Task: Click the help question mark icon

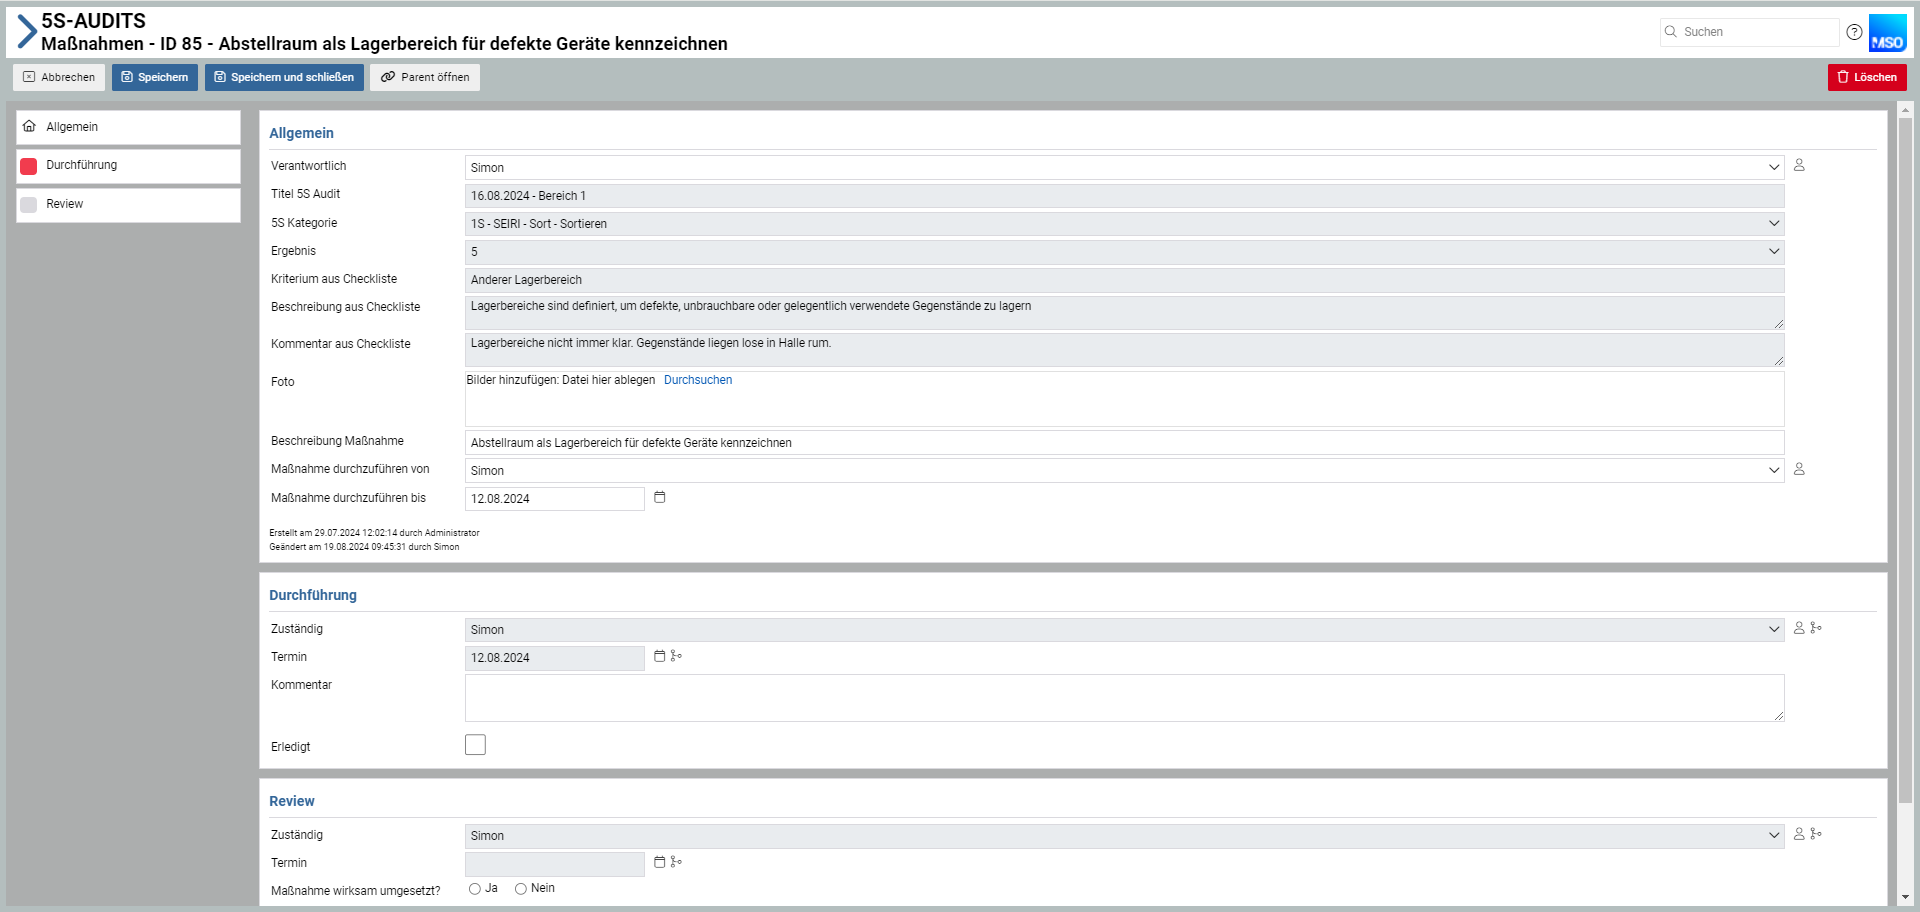Action: (1854, 32)
